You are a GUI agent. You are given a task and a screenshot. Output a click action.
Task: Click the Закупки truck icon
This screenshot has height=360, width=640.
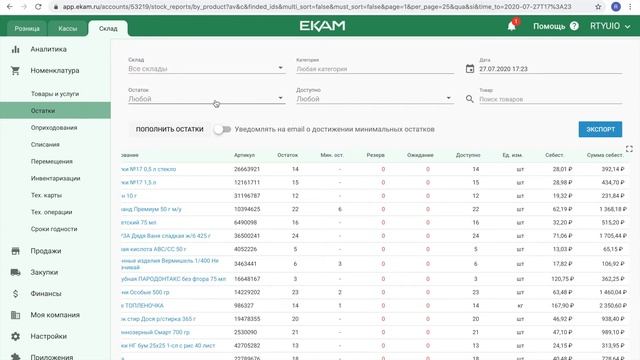16,272
